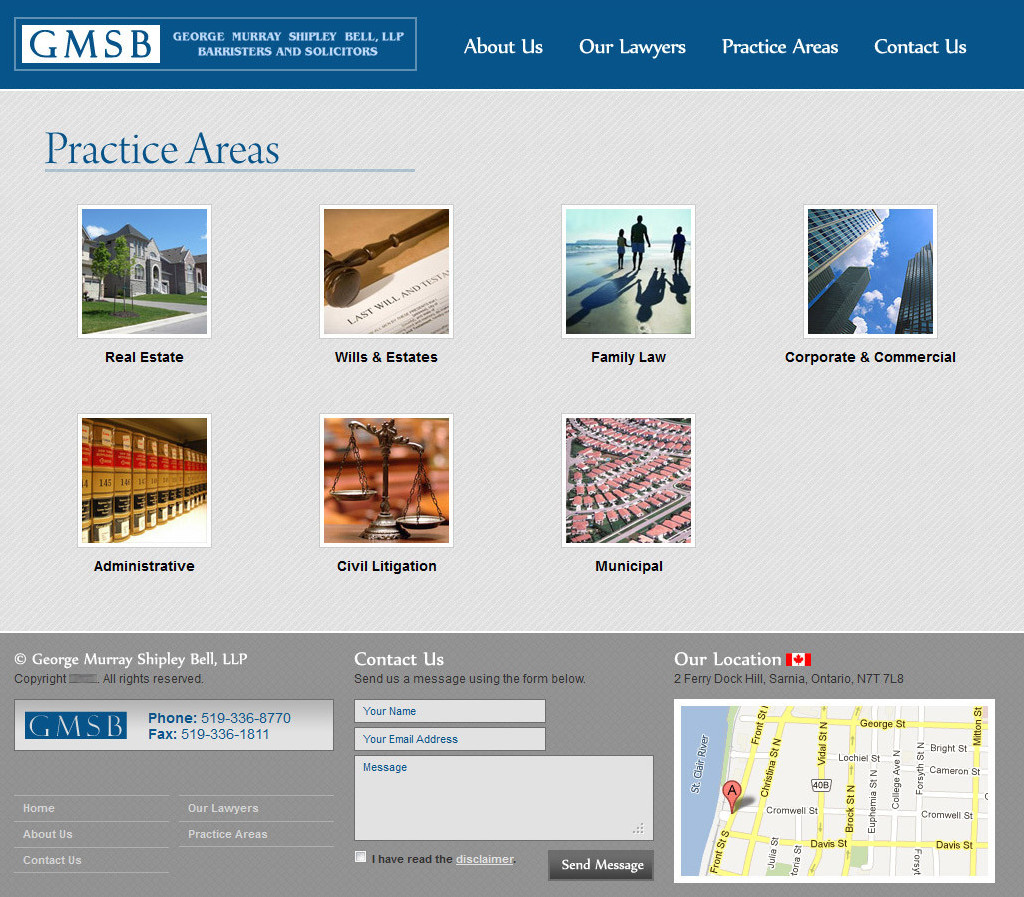Click inside the Message text area
The image size is (1024, 897).
(503, 797)
